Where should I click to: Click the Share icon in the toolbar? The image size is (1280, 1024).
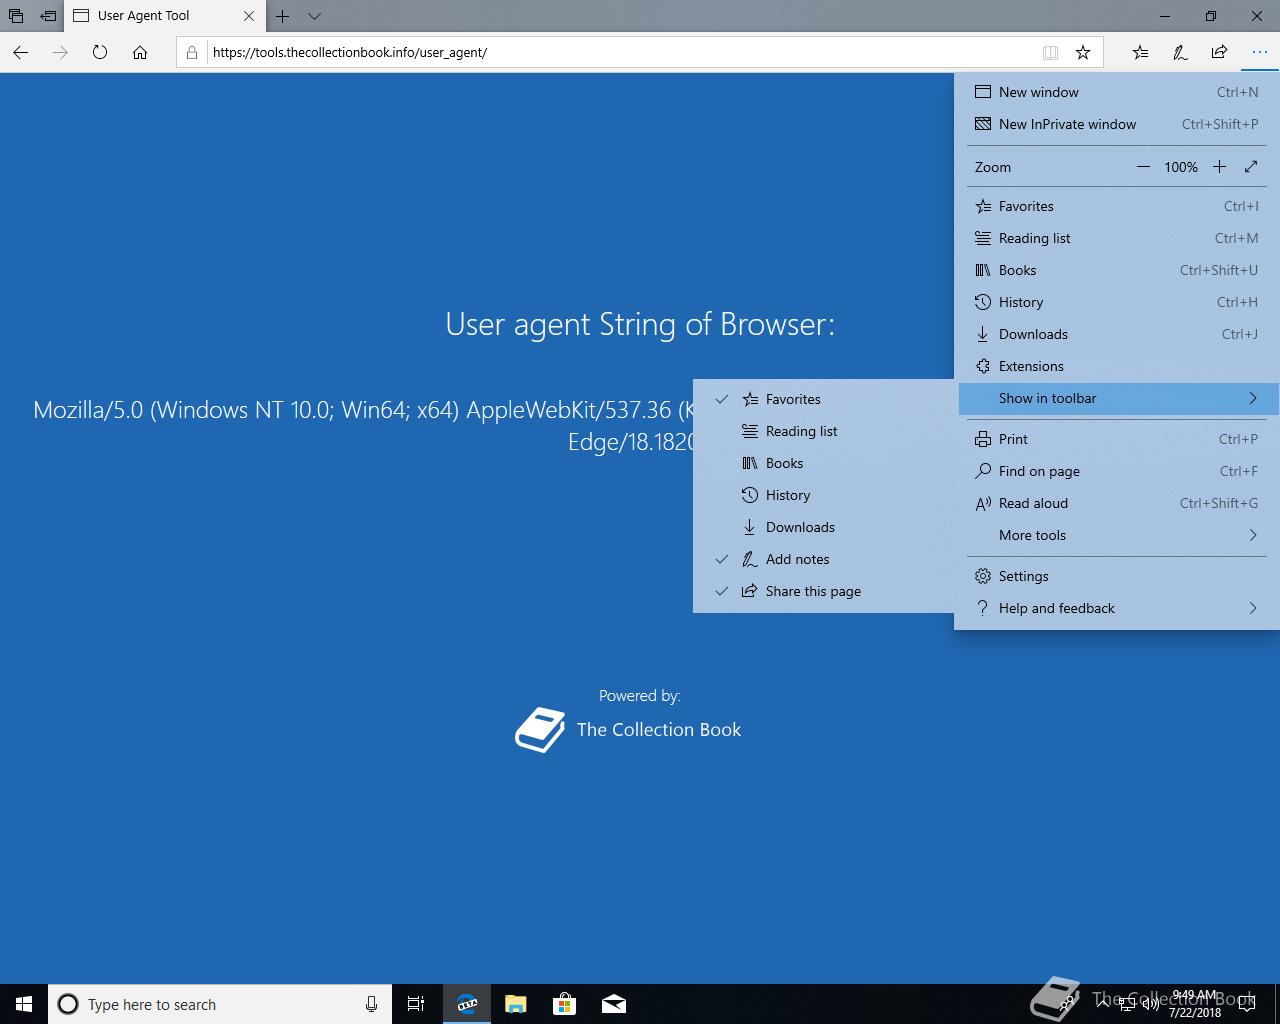point(1219,52)
